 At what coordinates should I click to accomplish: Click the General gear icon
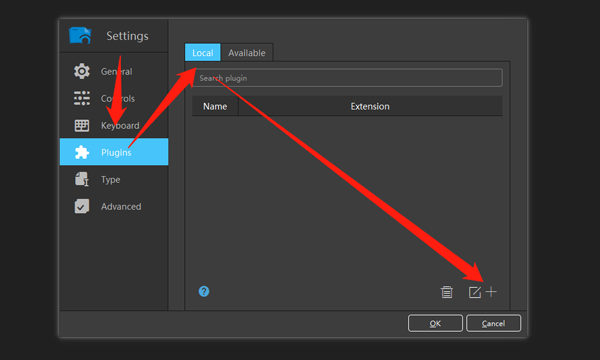[x=82, y=72]
